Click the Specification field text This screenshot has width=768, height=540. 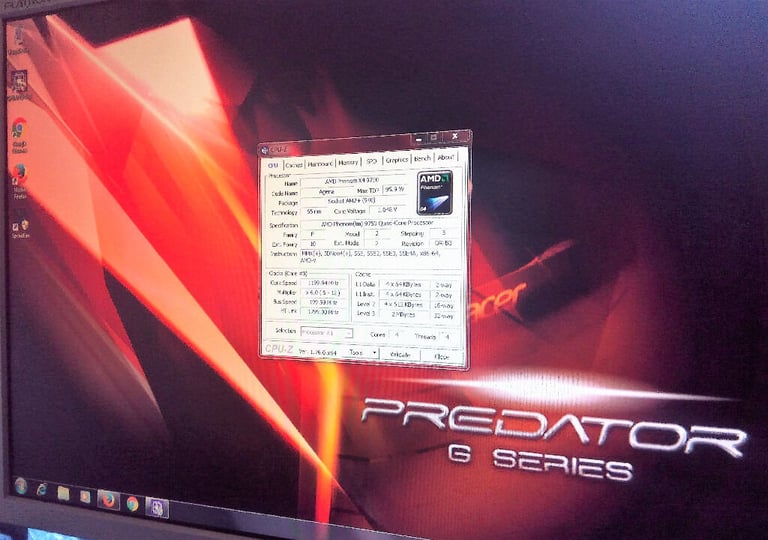click(x=381, y=223)
